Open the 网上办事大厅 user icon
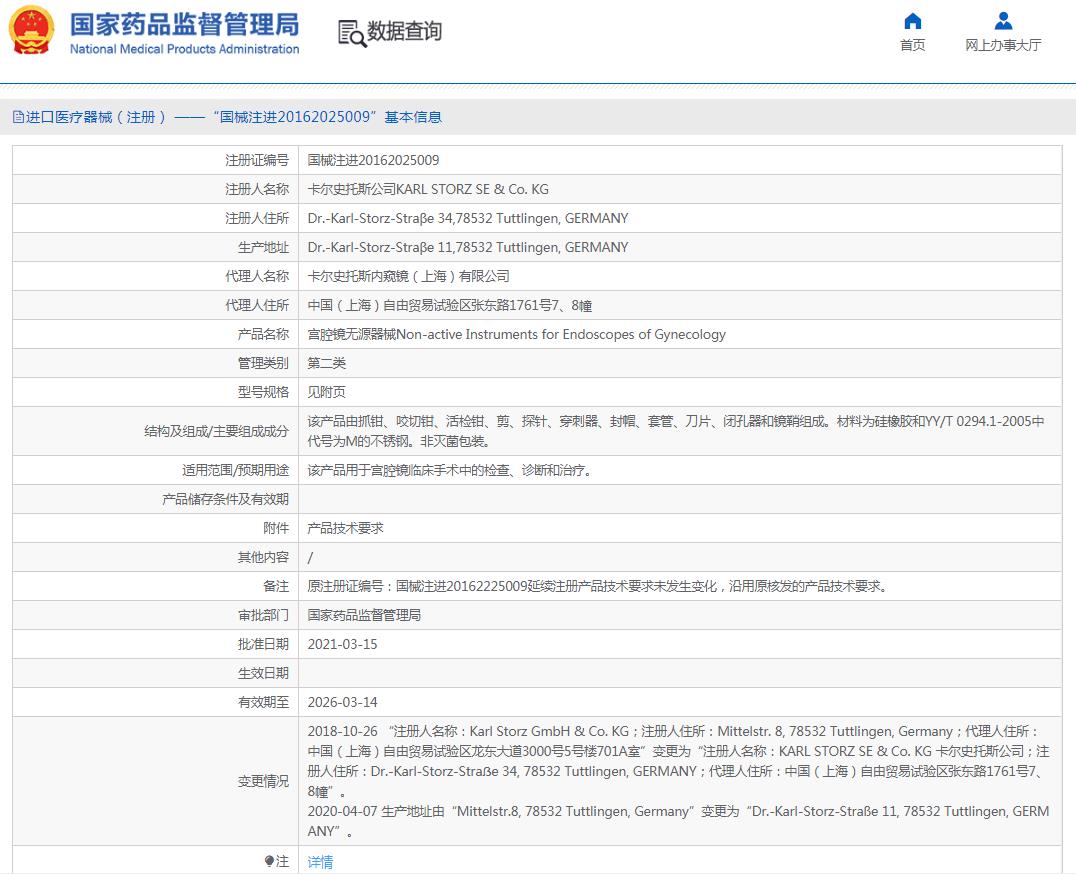 1003,21
